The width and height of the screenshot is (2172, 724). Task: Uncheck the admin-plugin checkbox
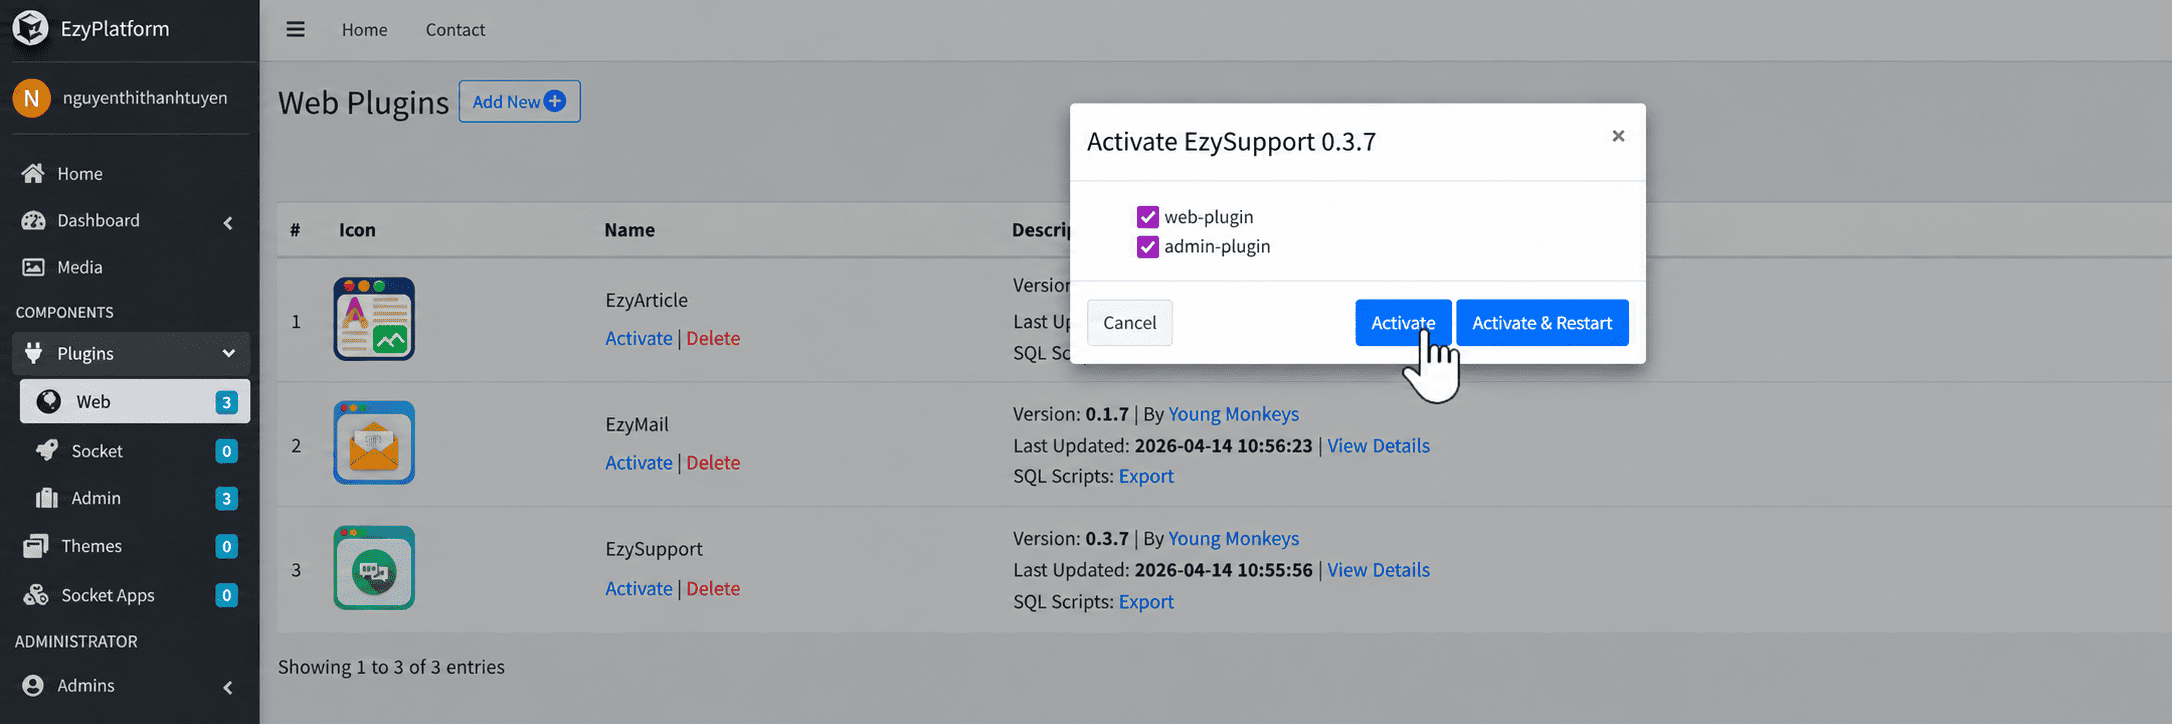coord(1148,247)
